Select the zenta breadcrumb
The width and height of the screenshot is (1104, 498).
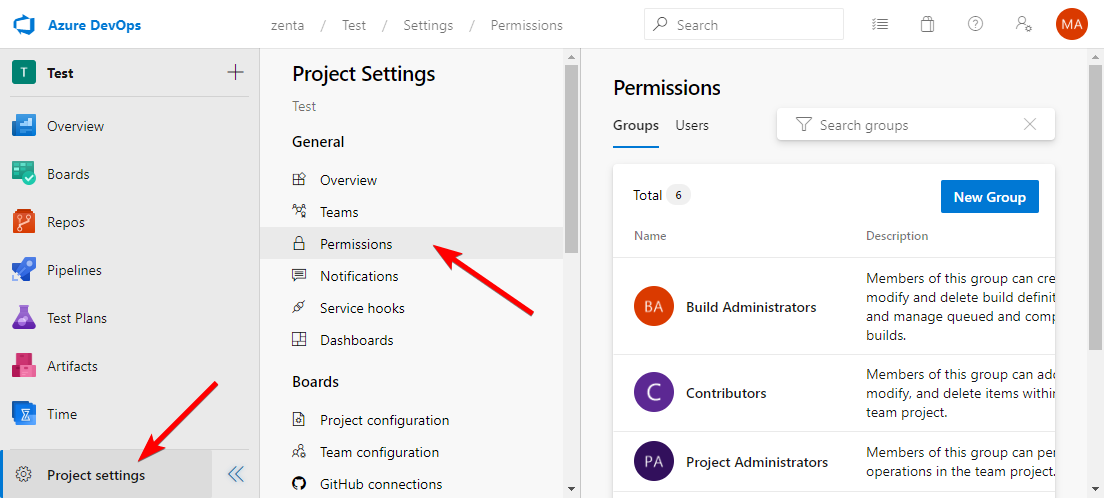click(x=288, y=25)
